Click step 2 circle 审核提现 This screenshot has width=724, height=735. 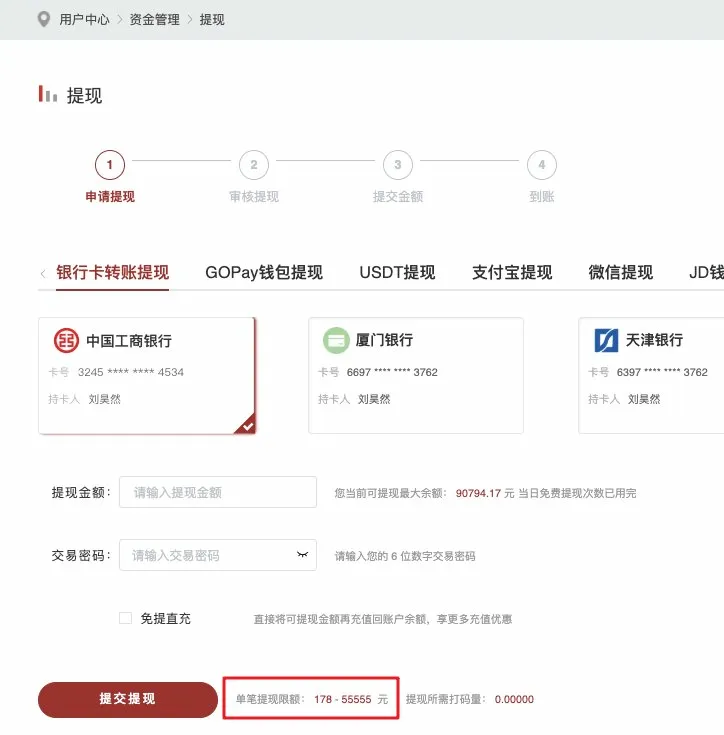point(253,165)
